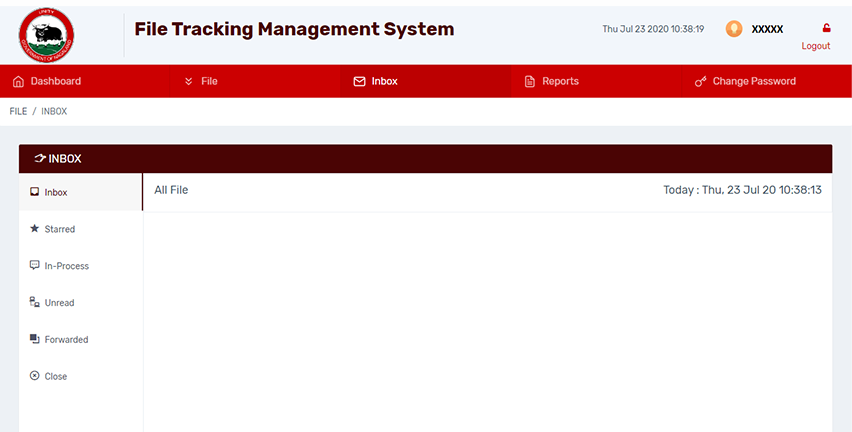Open the Close folder in sidebar
852x432 pixels.
point(56,376)
